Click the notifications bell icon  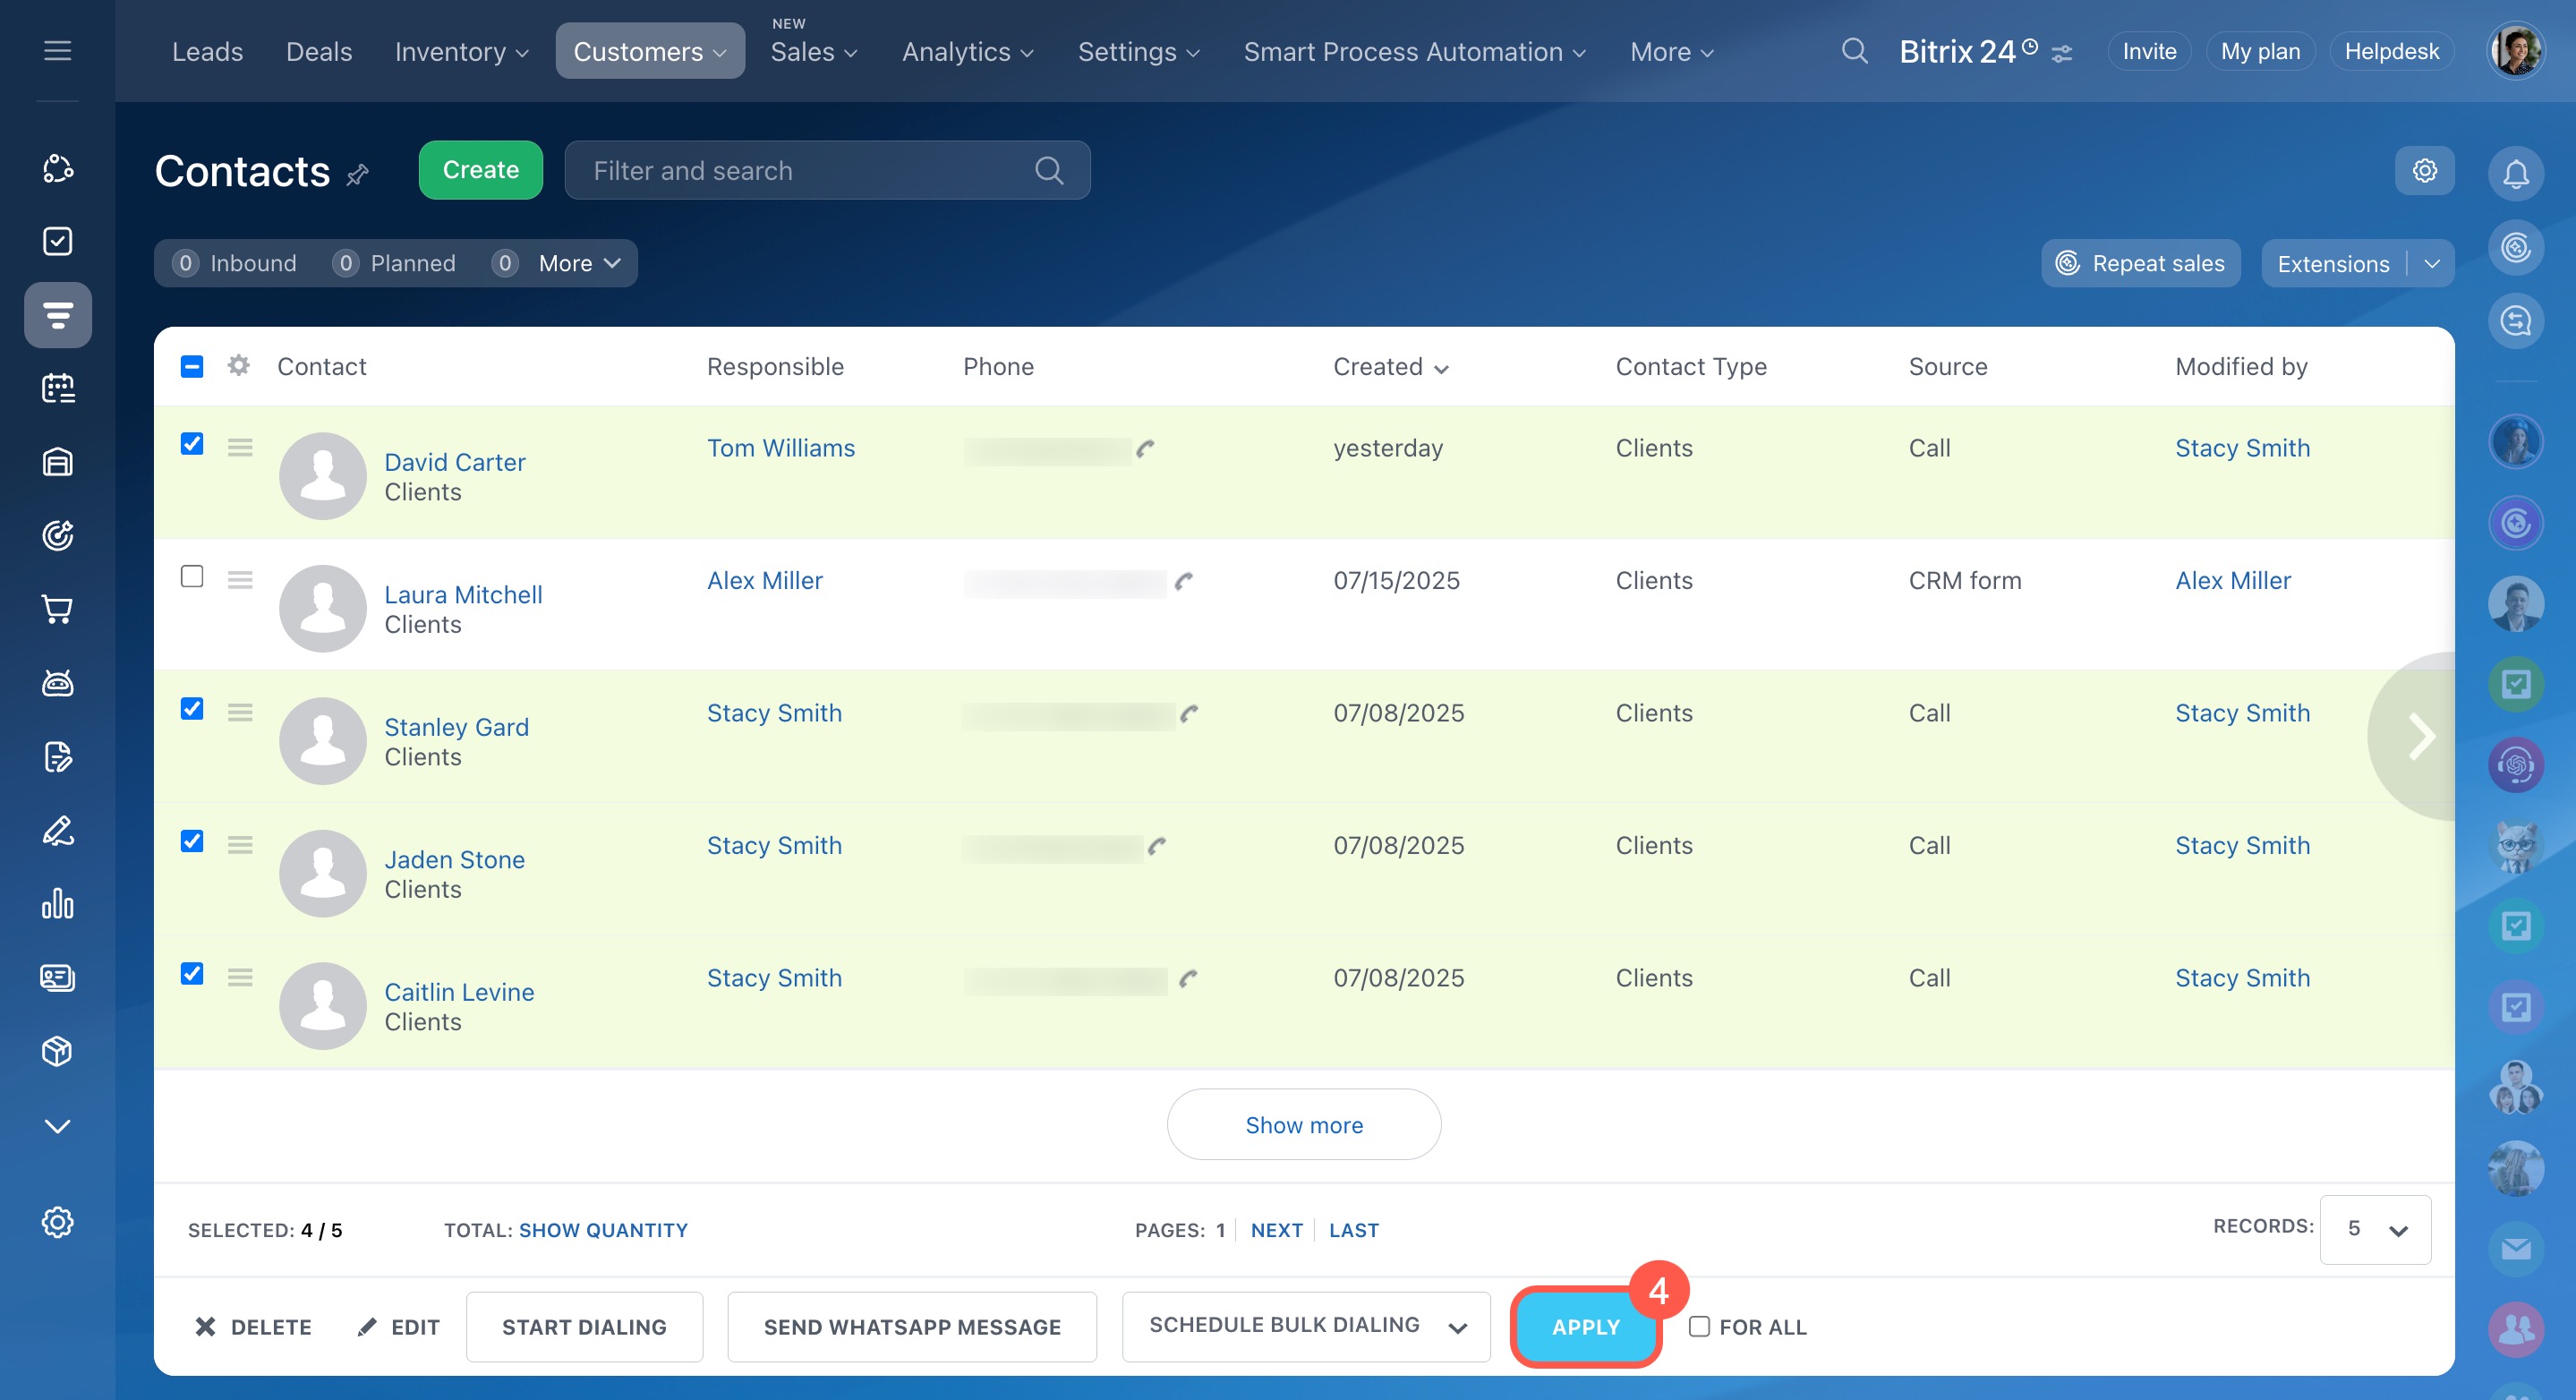tap(2515, 174)
